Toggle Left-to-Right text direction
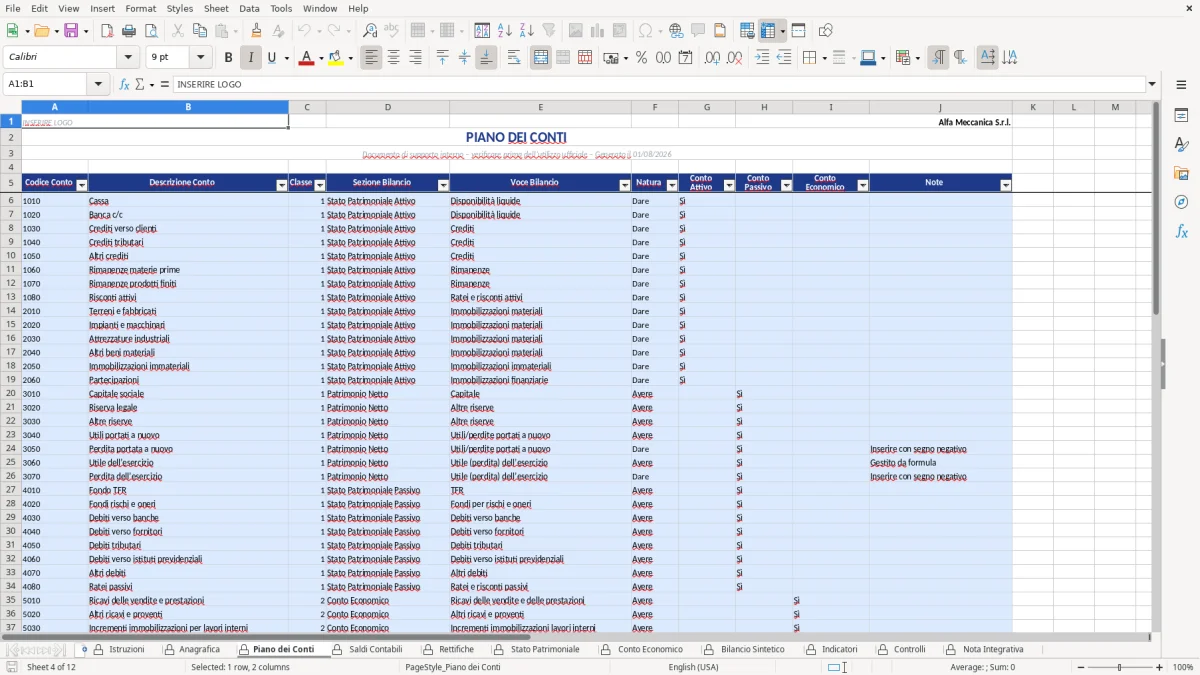 point(938,58)
